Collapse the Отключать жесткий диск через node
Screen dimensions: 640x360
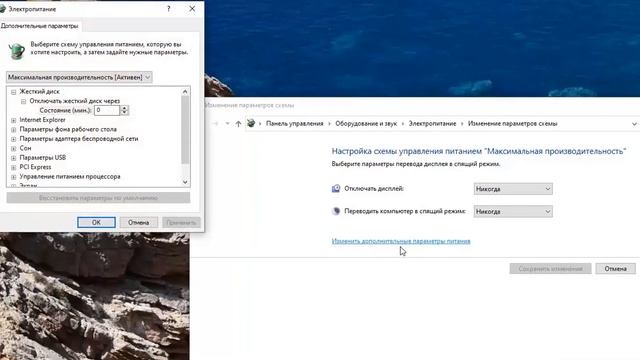(x=23, y=101)
